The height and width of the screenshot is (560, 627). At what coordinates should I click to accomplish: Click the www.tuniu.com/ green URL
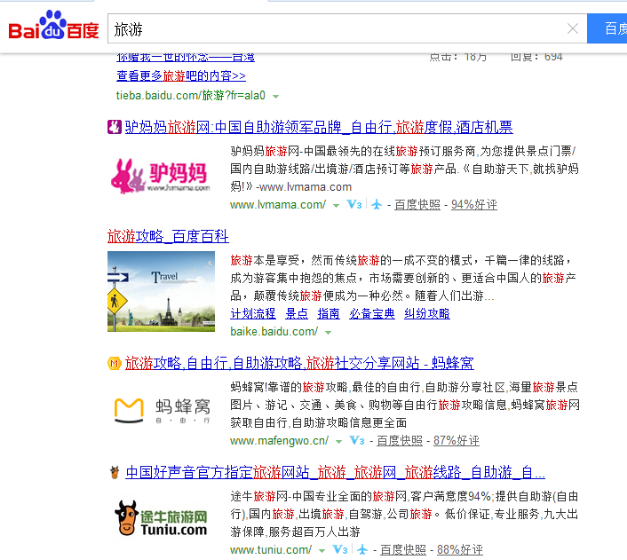click(271, 550)
